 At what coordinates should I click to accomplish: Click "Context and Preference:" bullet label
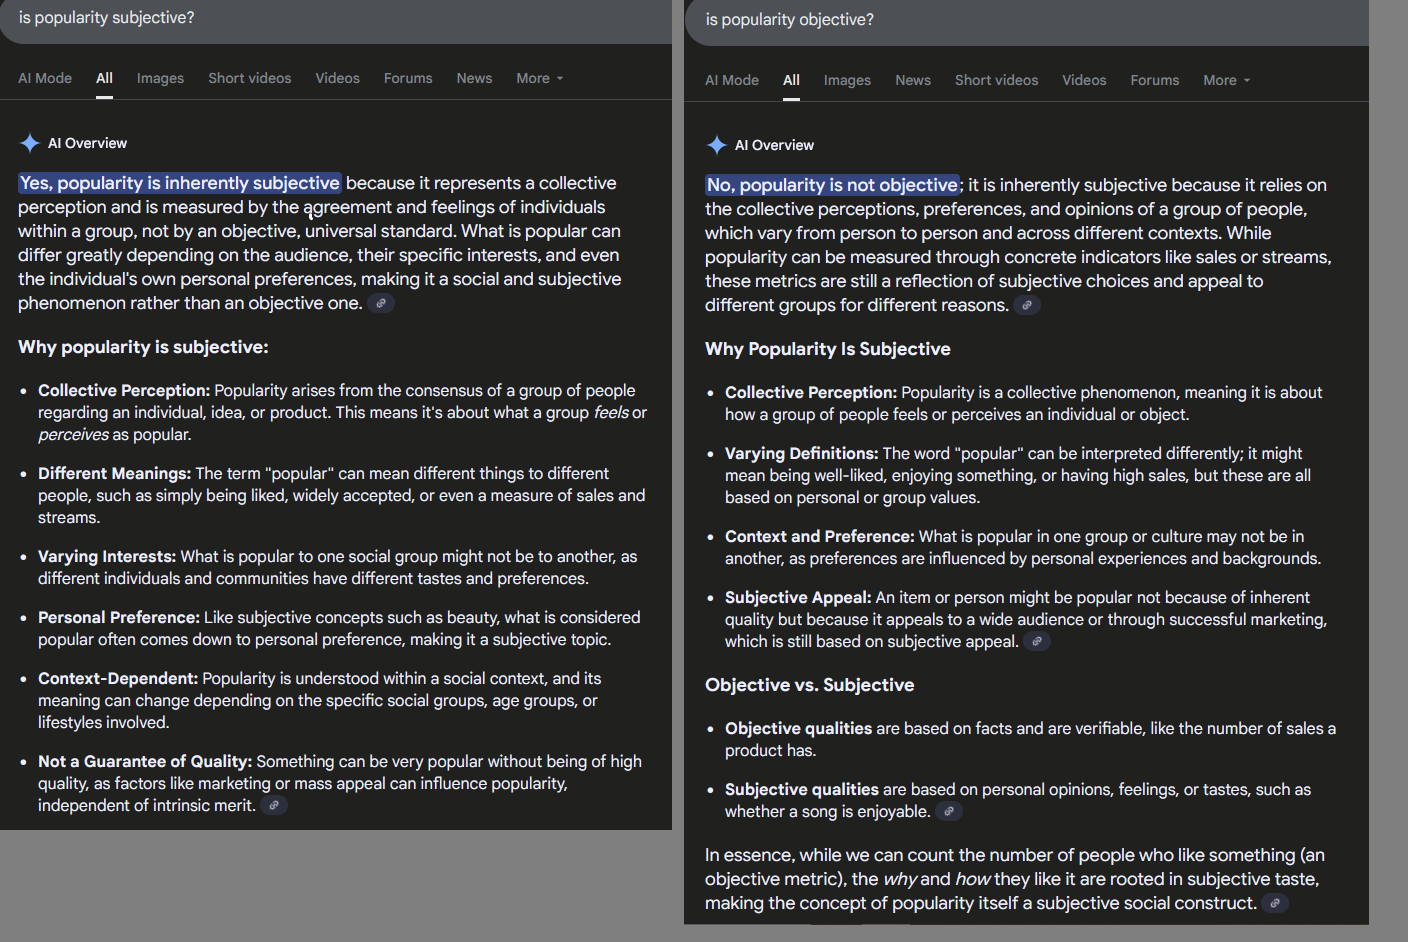820,536
